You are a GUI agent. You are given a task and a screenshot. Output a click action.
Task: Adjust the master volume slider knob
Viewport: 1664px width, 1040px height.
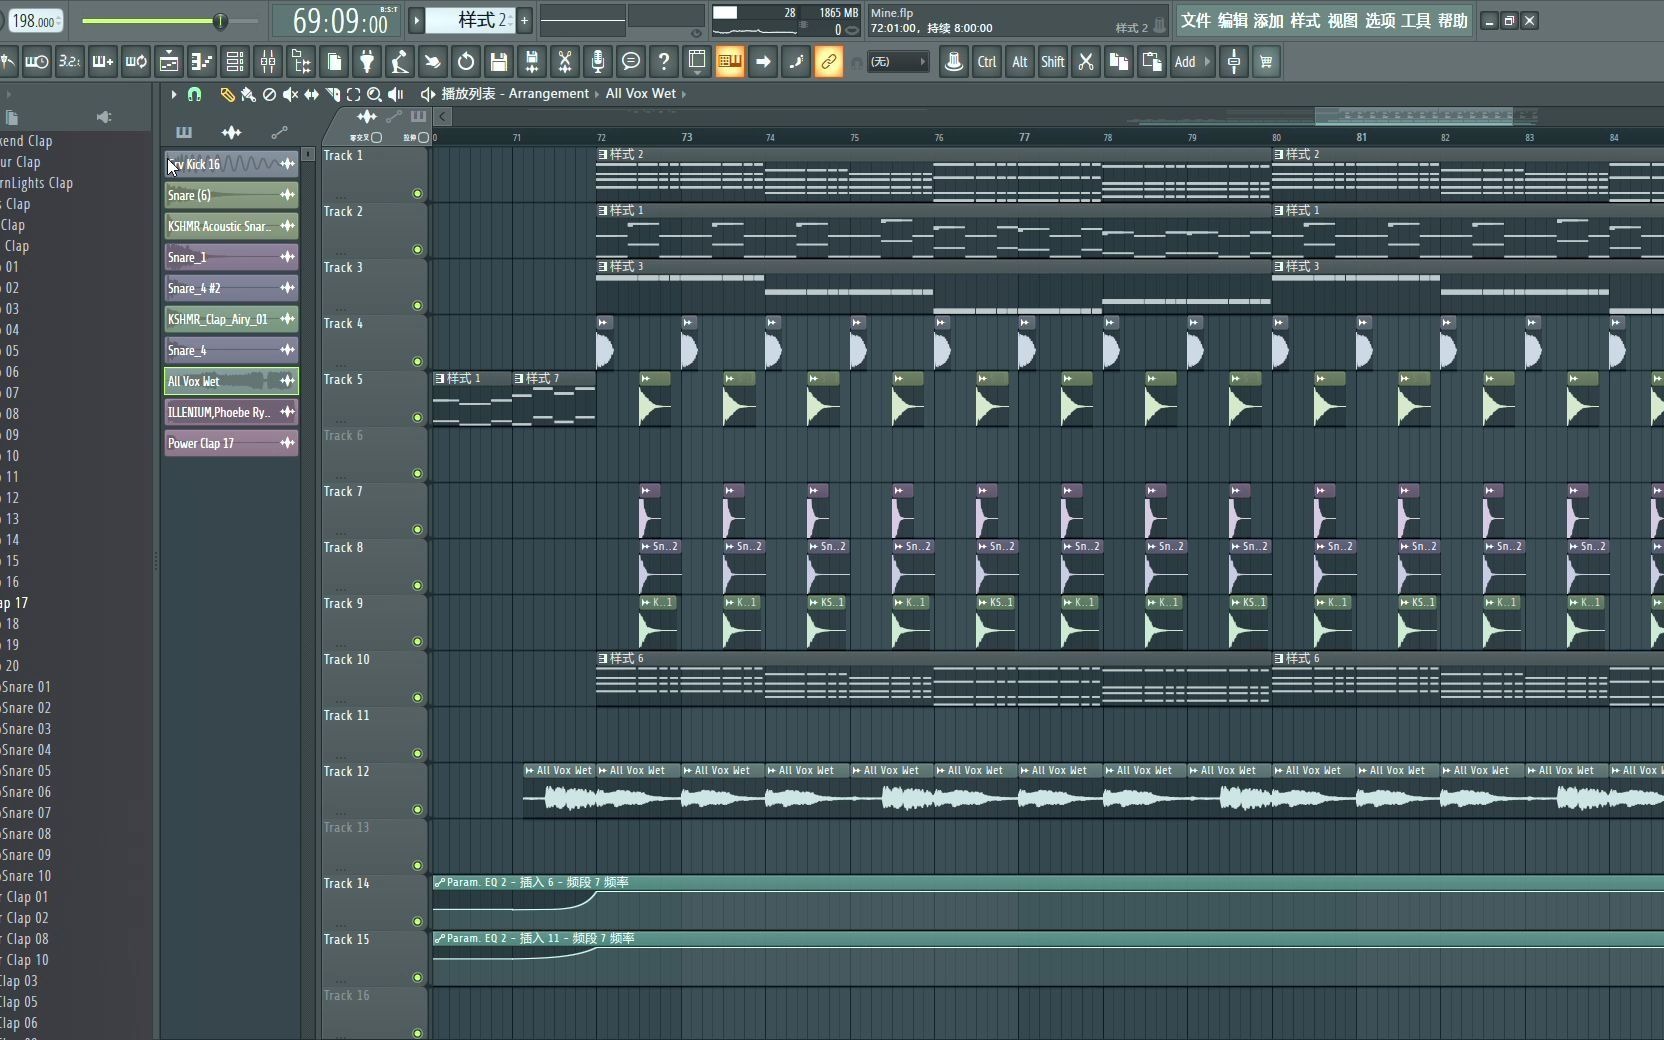coord(220,21)
